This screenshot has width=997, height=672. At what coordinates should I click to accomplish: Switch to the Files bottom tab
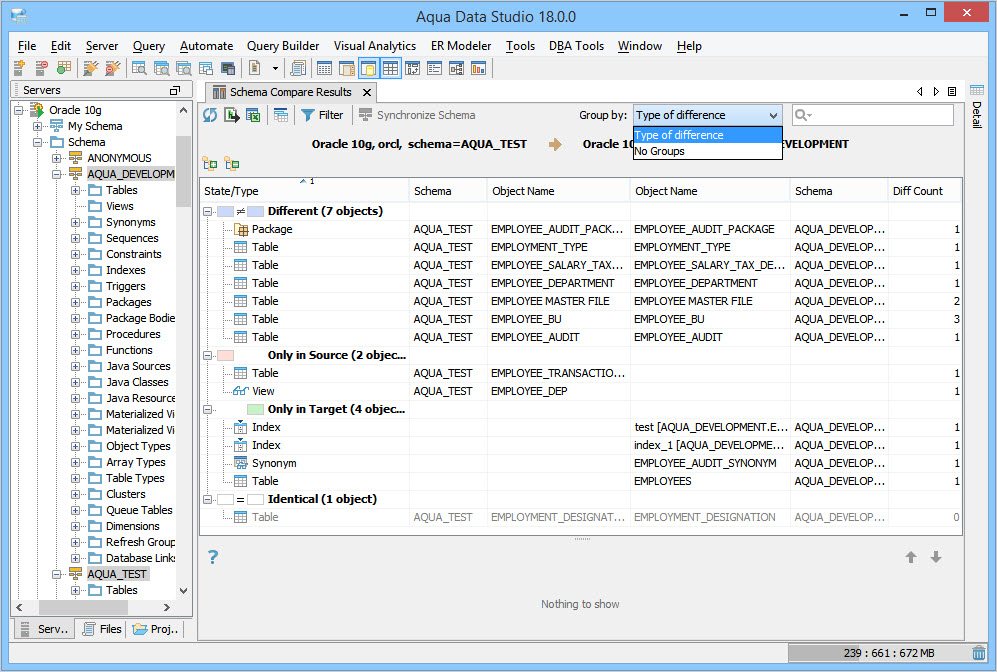tap(102, 629)
